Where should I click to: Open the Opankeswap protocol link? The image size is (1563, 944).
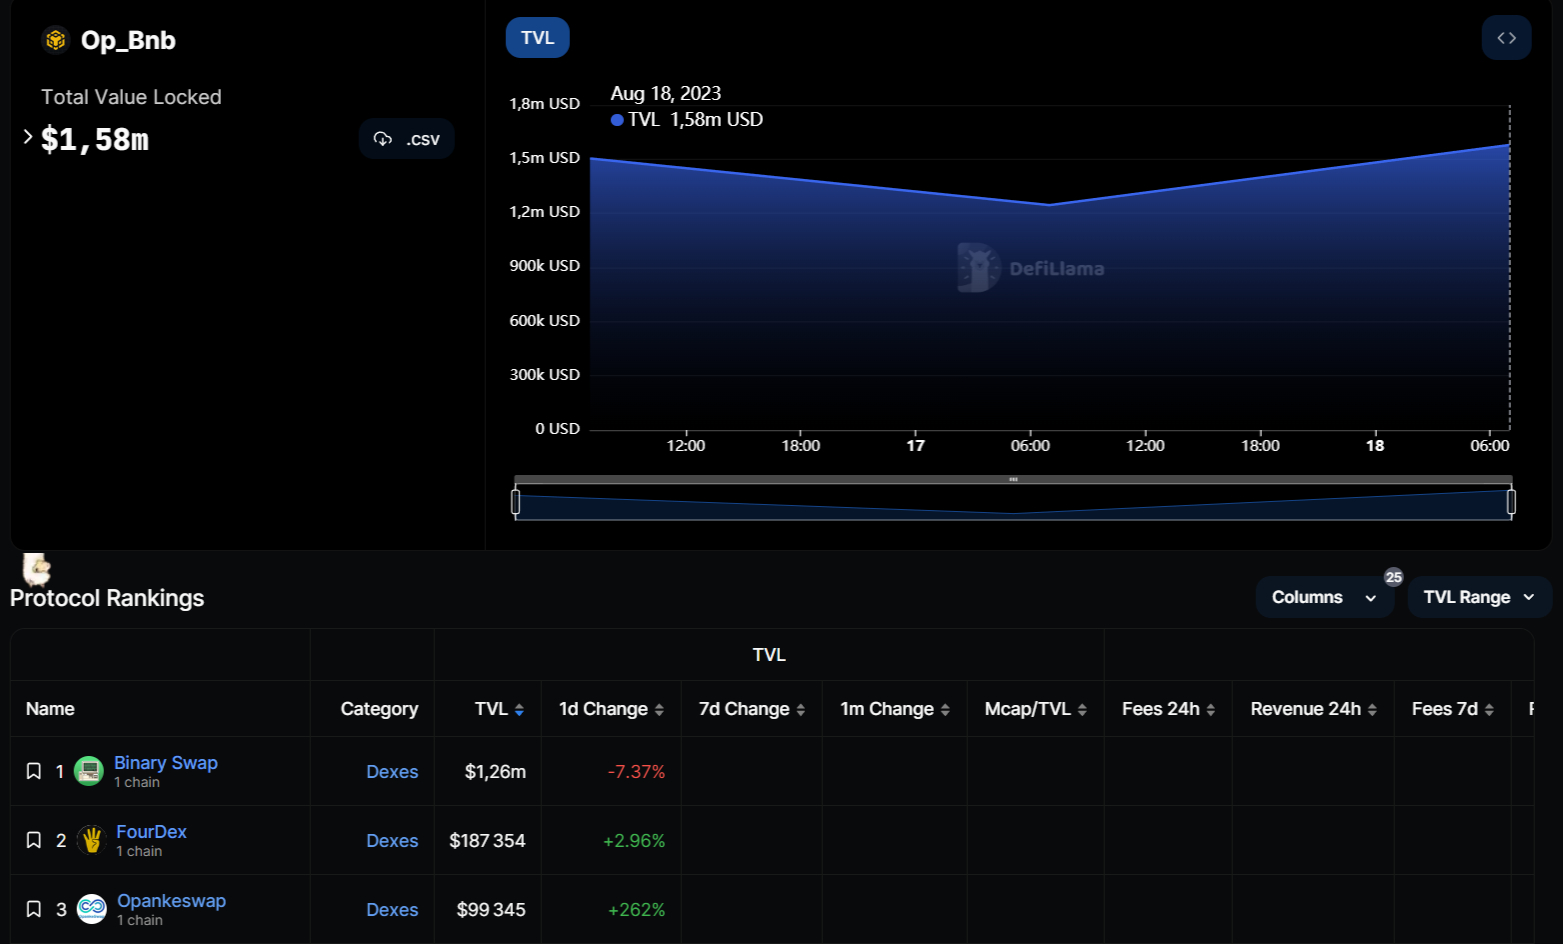click(171, 901)
